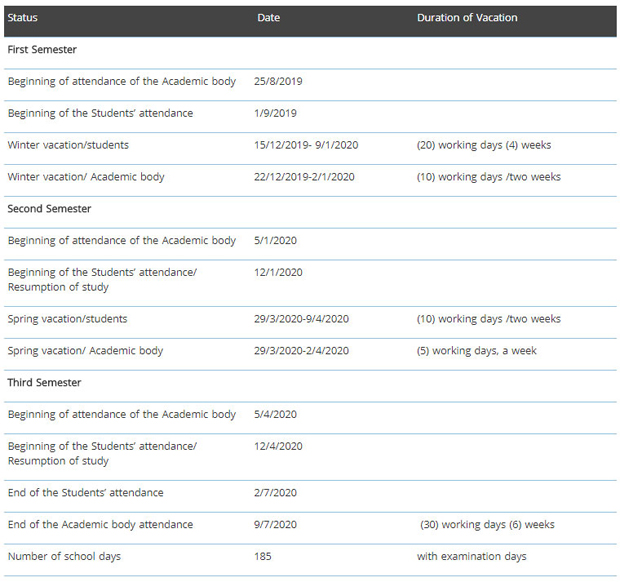Select the Duration of Vacation column header
The height and width of the screenshot is (582, 620).
(467, 18)
